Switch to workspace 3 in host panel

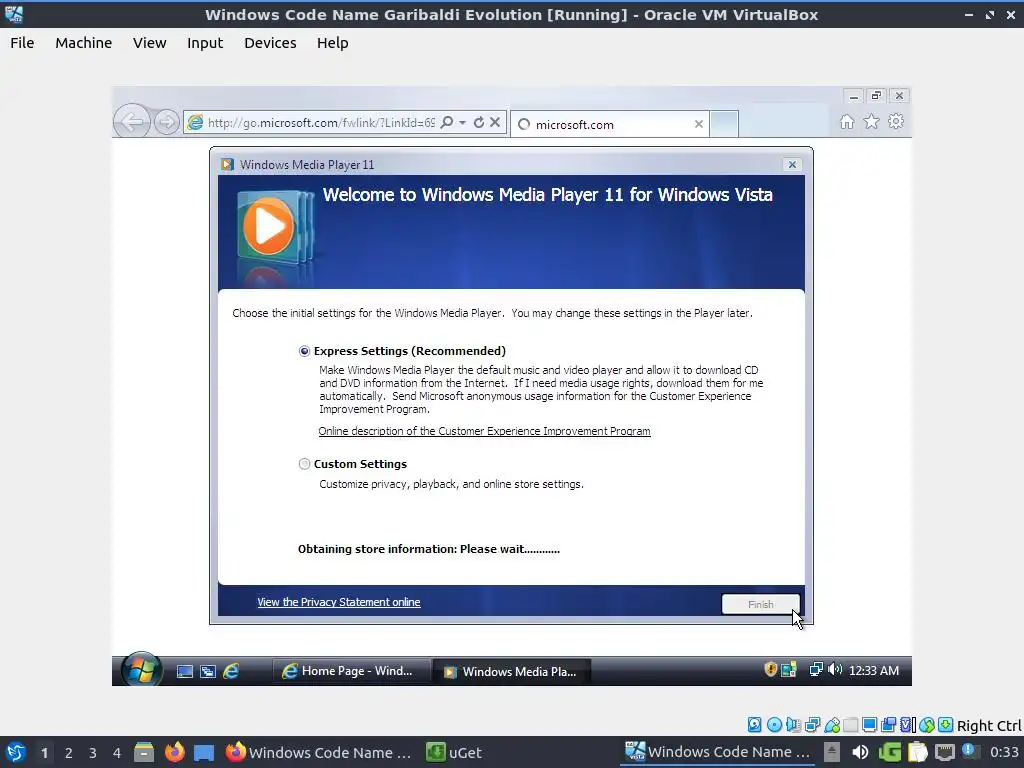pos(93,753)
